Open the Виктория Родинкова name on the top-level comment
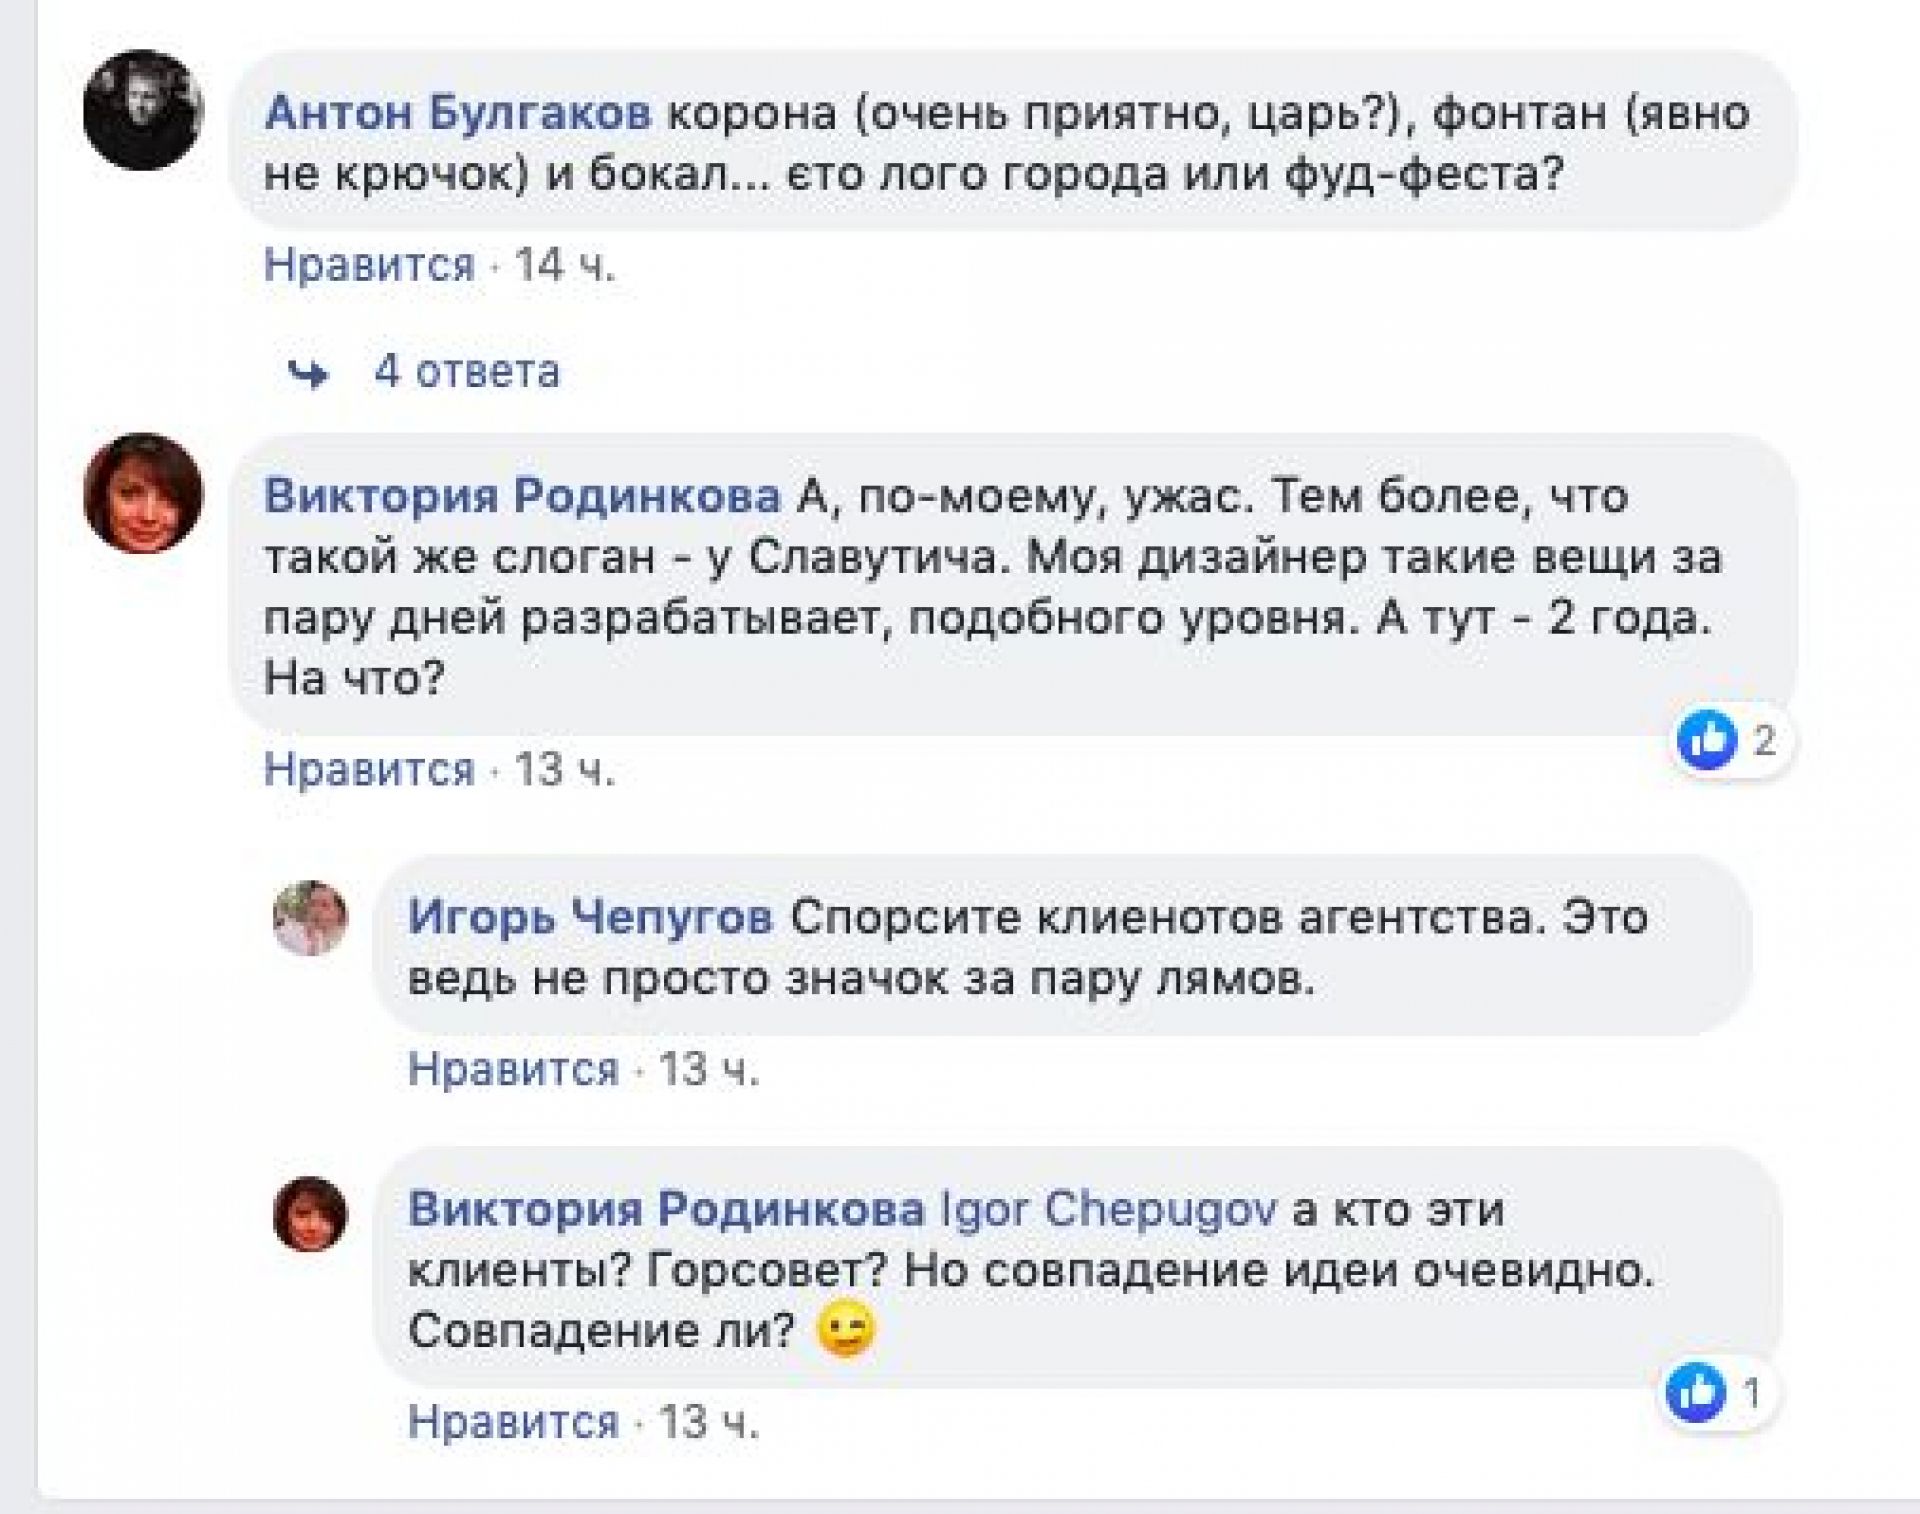 [522, 497]
